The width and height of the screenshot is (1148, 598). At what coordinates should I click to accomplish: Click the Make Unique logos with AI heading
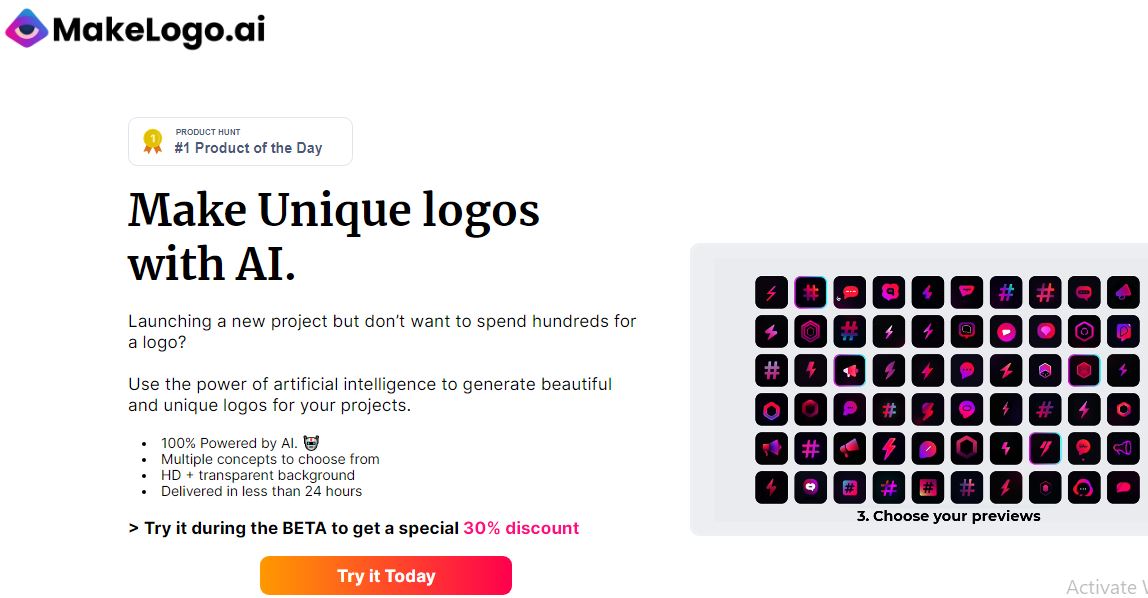(x=334, y=237)
